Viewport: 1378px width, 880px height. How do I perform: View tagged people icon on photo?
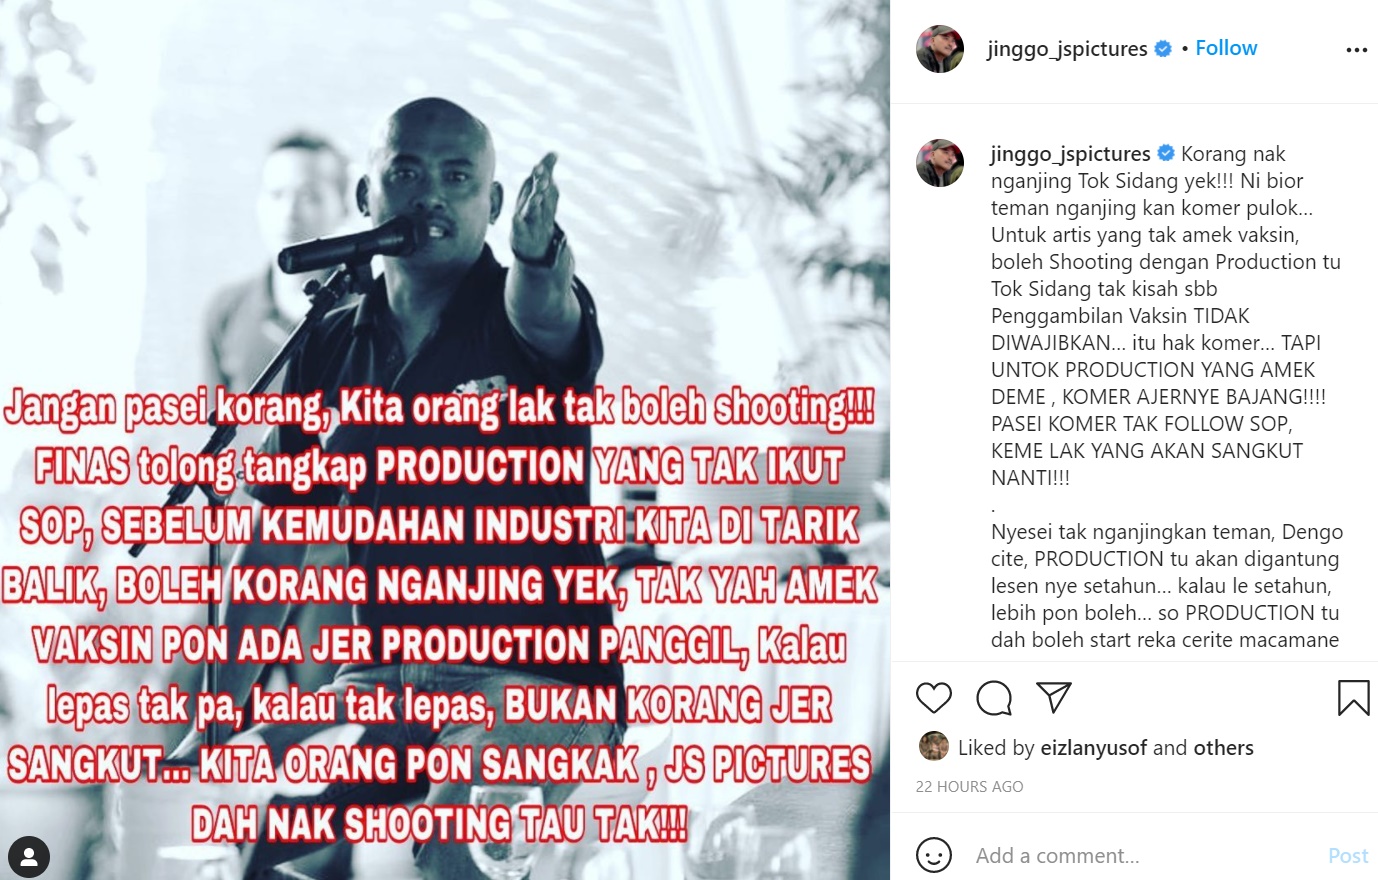click(x=29, y=857)
